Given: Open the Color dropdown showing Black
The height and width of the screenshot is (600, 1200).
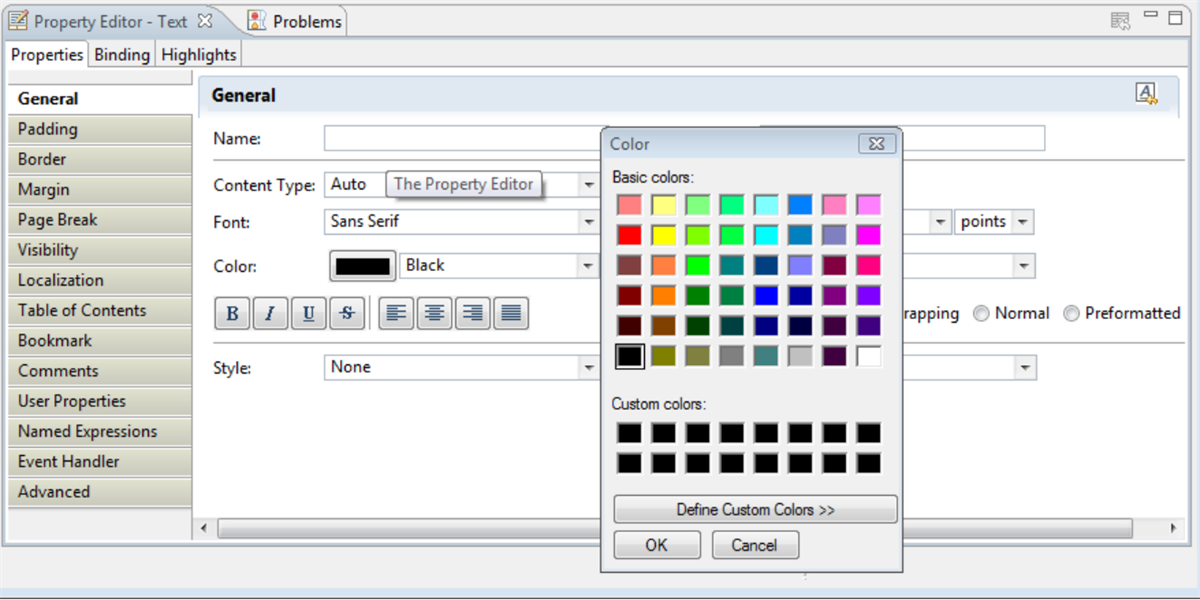Looking at the screenshot, I should 590,266.
